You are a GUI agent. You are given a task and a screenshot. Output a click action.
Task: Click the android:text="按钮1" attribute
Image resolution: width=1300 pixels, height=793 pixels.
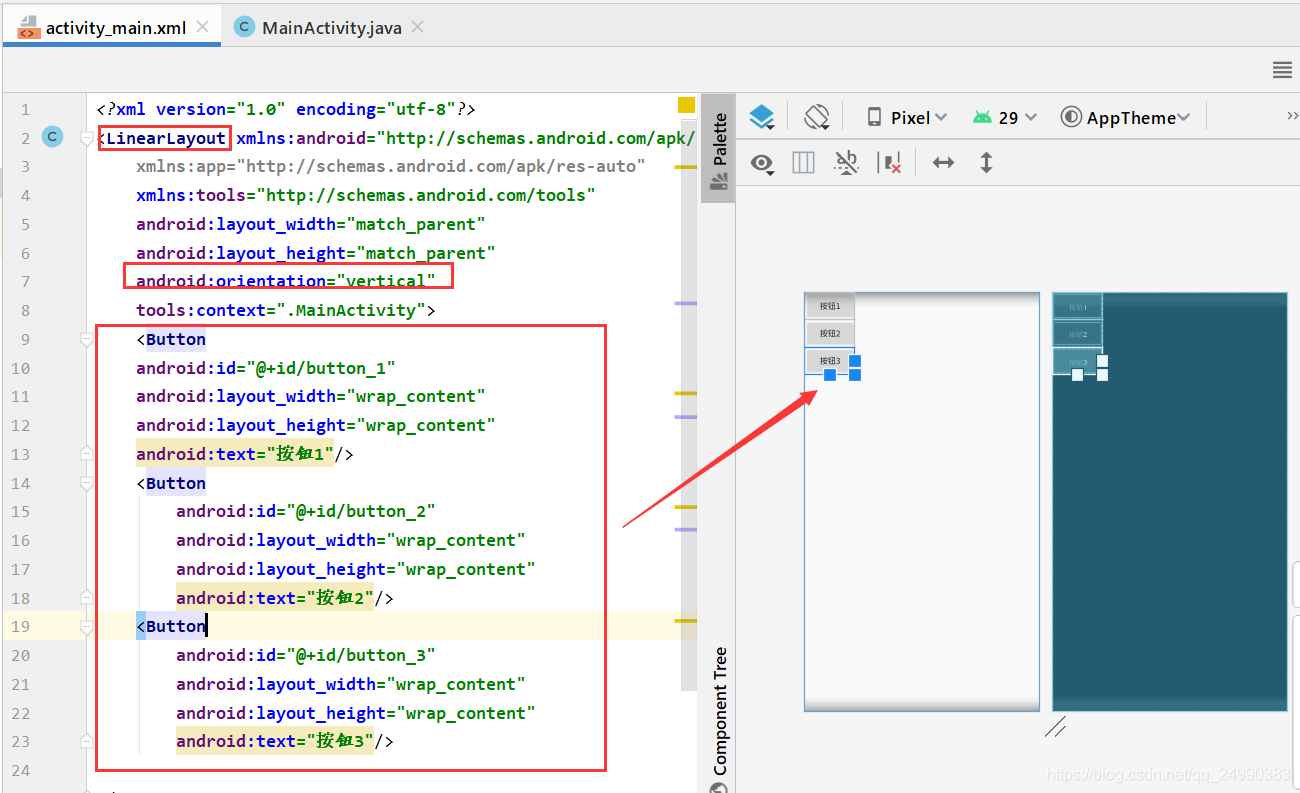coord(235,454)
